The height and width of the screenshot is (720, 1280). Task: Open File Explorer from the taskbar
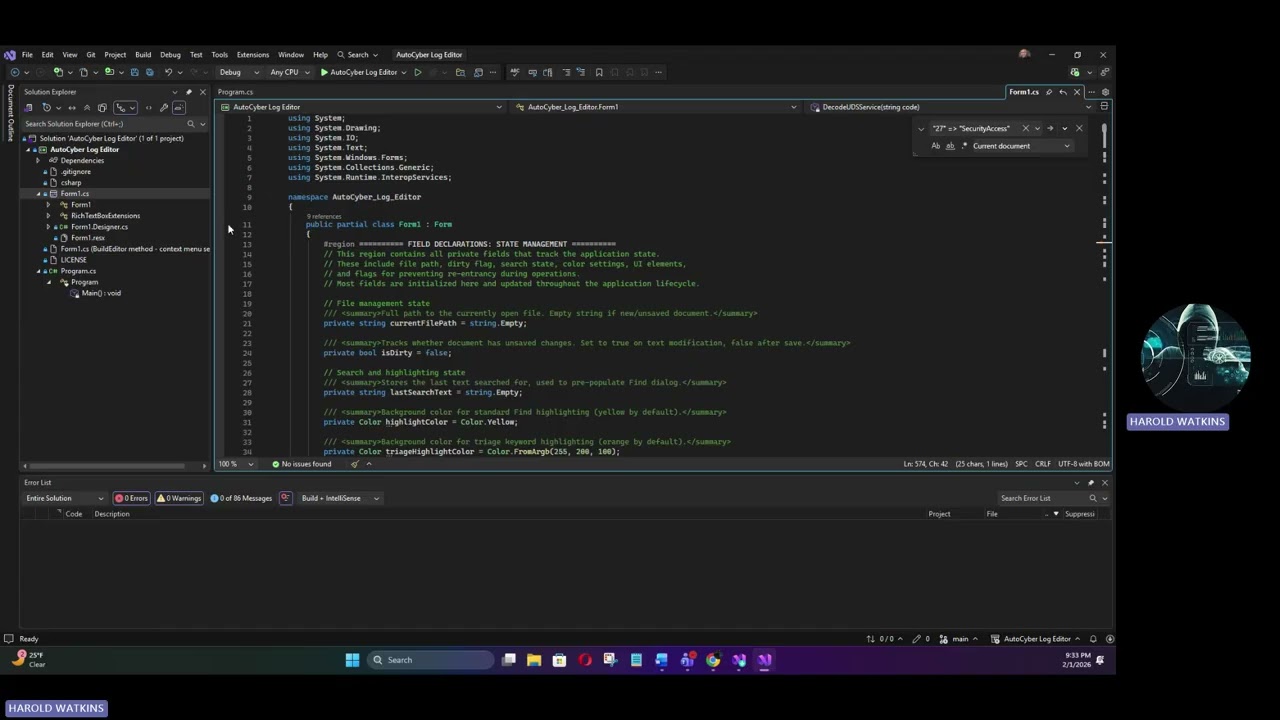pos(534,660)
